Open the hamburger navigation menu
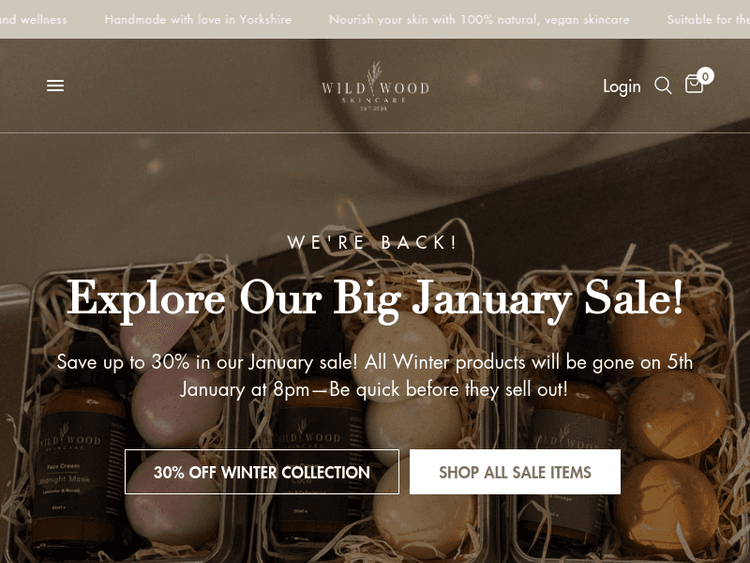 (55, 86)
